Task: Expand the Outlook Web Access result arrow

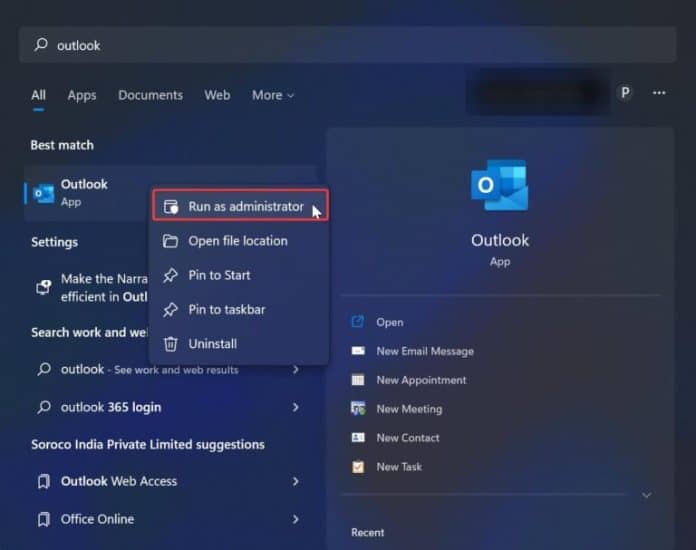Action: [x=295, y=481]
